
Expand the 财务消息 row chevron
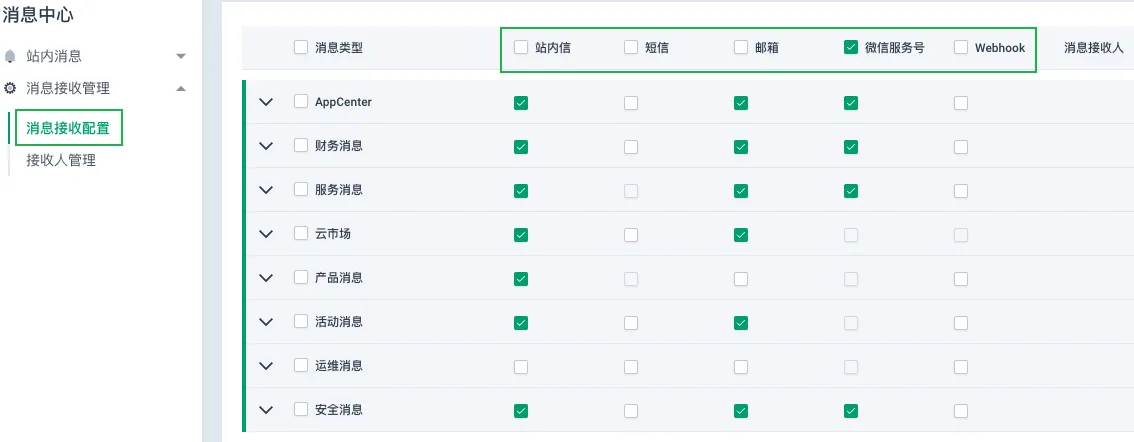click(x=266, y=146)
